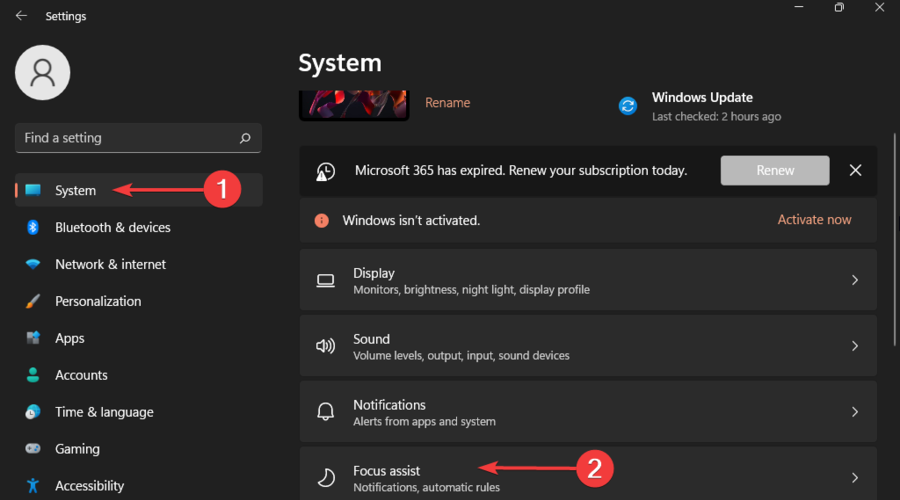Type in the Find a setting field
Viewport: 900px width, 500px height.
tap(125, 138)
